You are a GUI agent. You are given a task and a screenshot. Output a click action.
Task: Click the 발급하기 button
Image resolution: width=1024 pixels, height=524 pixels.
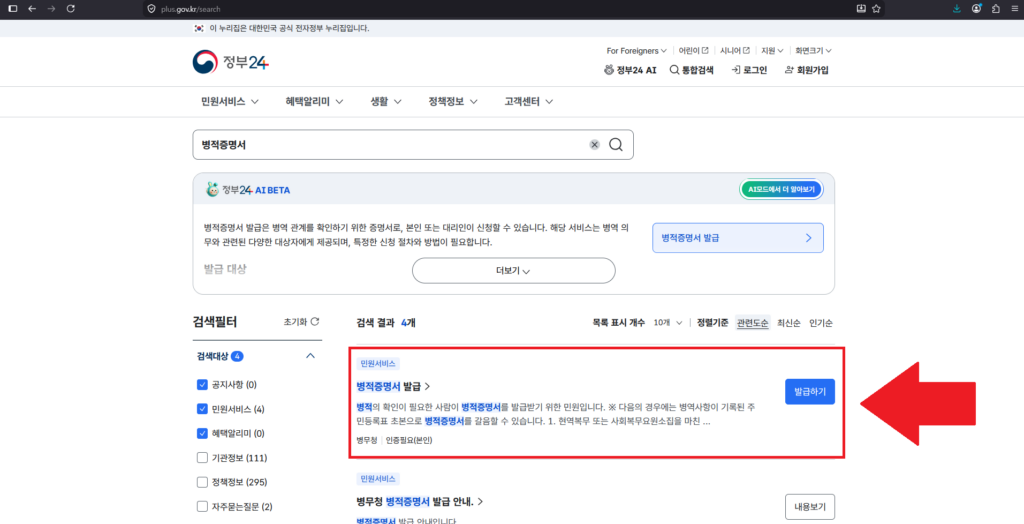coord(810,392)
